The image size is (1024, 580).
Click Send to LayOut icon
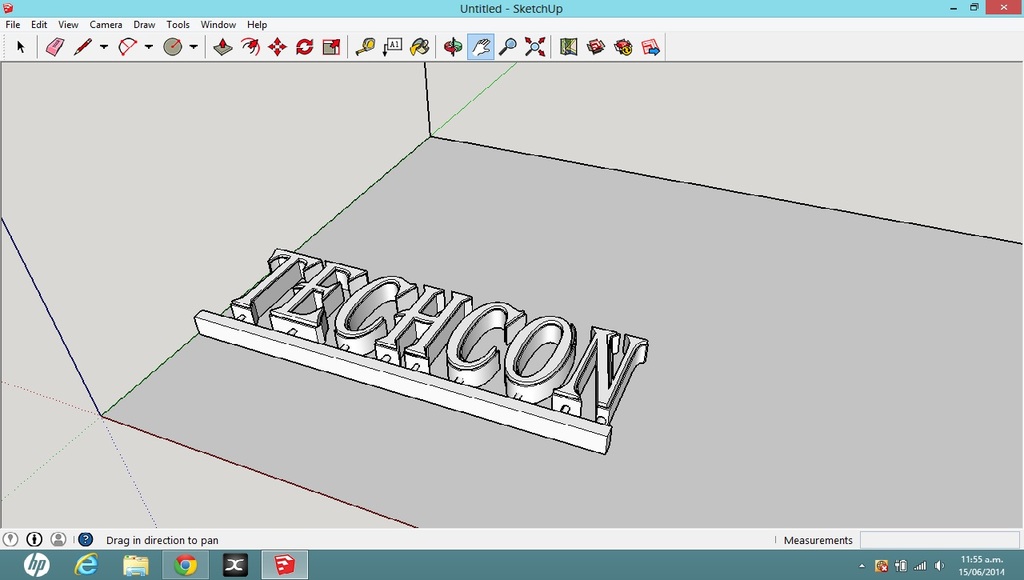pos(650,47)
